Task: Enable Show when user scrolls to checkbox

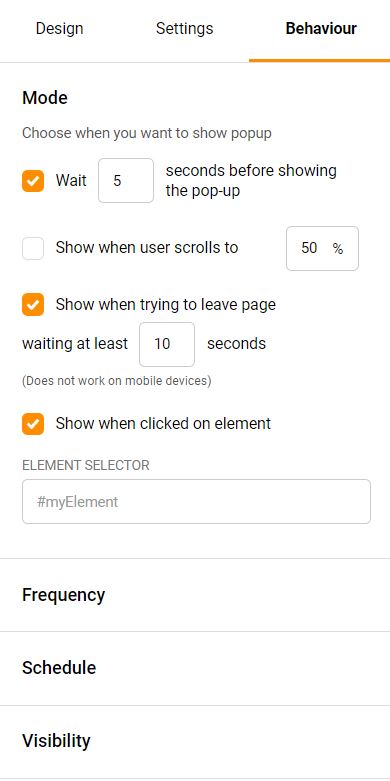Action: (33, 249)
